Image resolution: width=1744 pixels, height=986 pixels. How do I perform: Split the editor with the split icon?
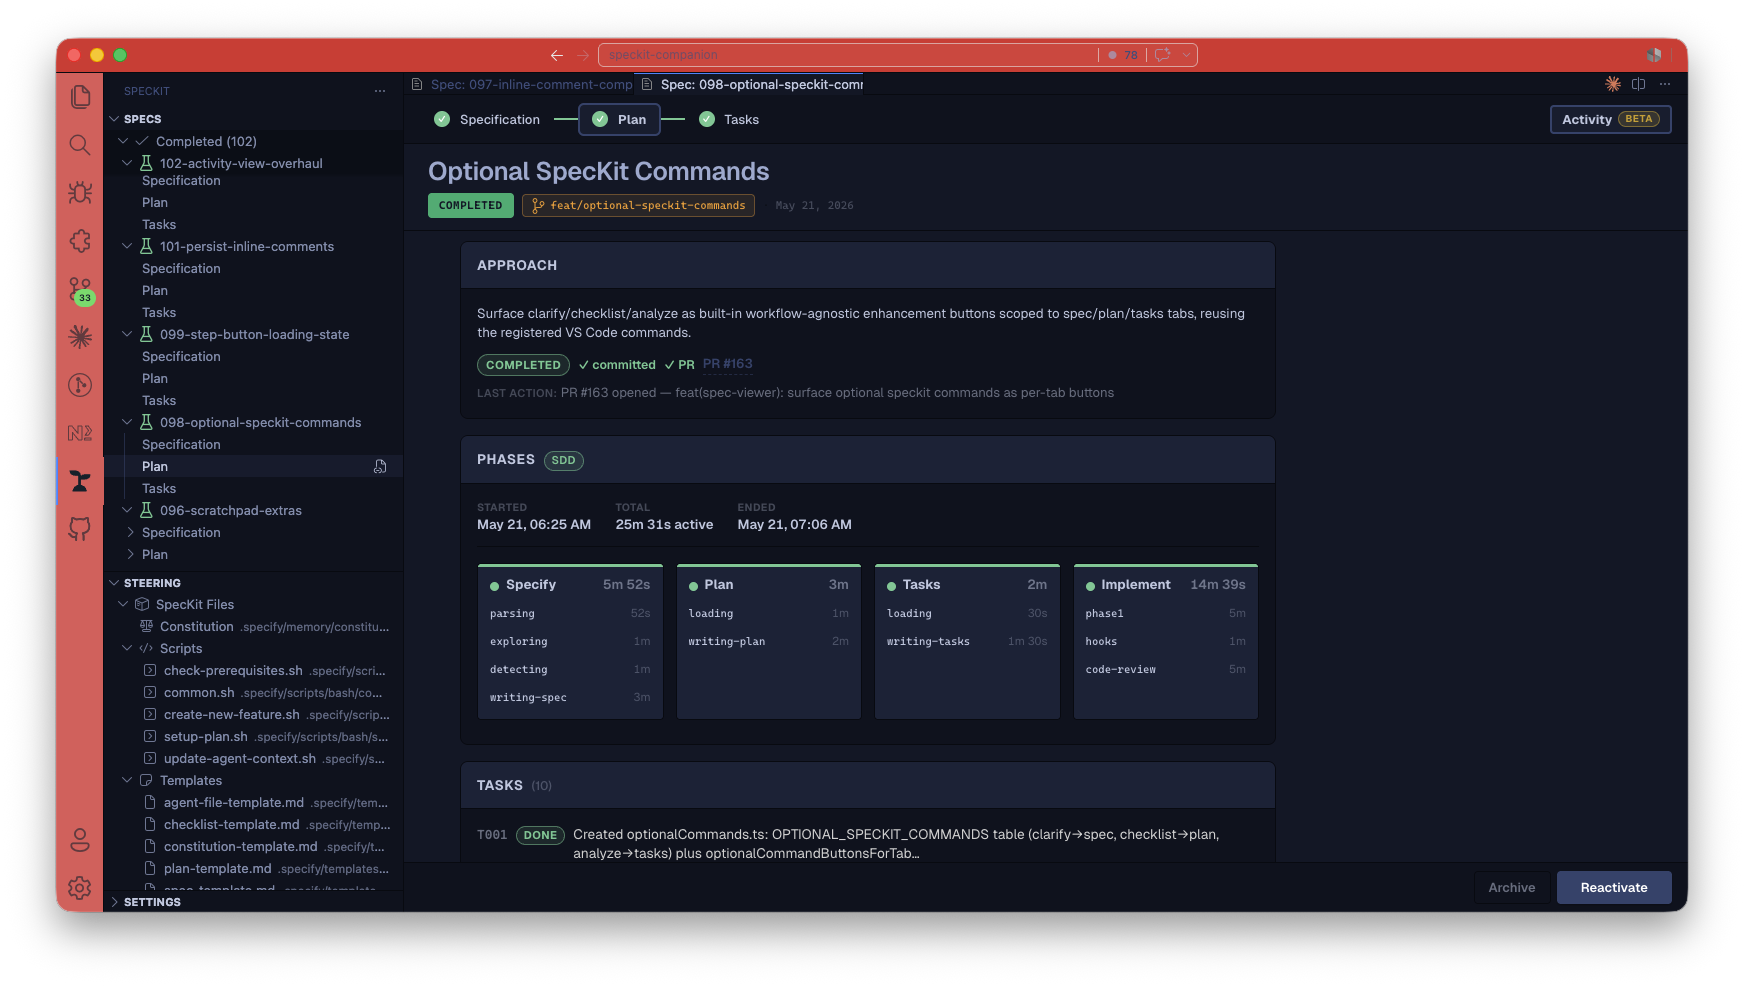coord(1638,84)
